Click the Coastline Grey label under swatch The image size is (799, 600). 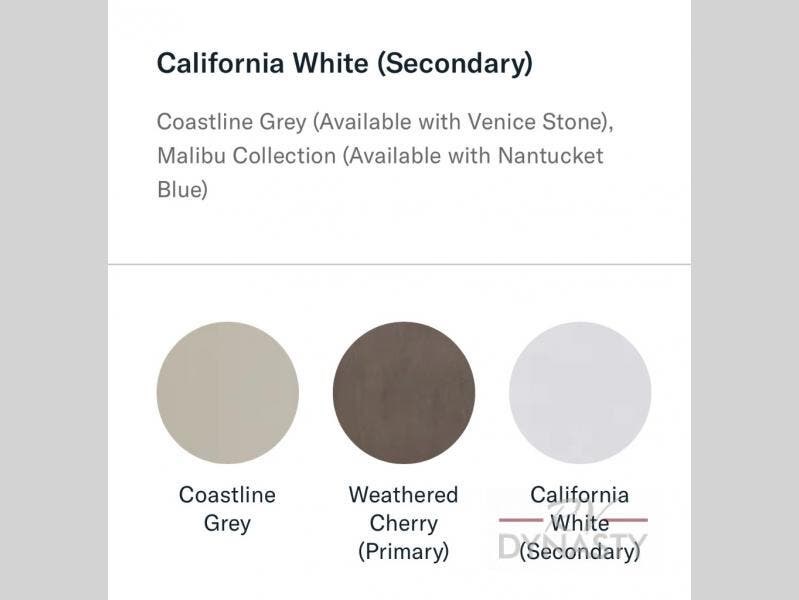[227, 509]
